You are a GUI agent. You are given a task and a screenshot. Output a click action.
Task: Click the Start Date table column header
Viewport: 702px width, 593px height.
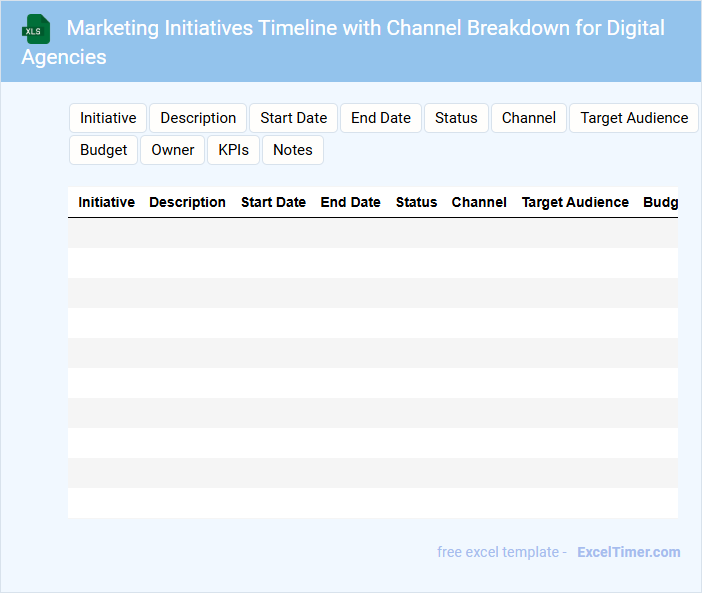pos(273,202)
